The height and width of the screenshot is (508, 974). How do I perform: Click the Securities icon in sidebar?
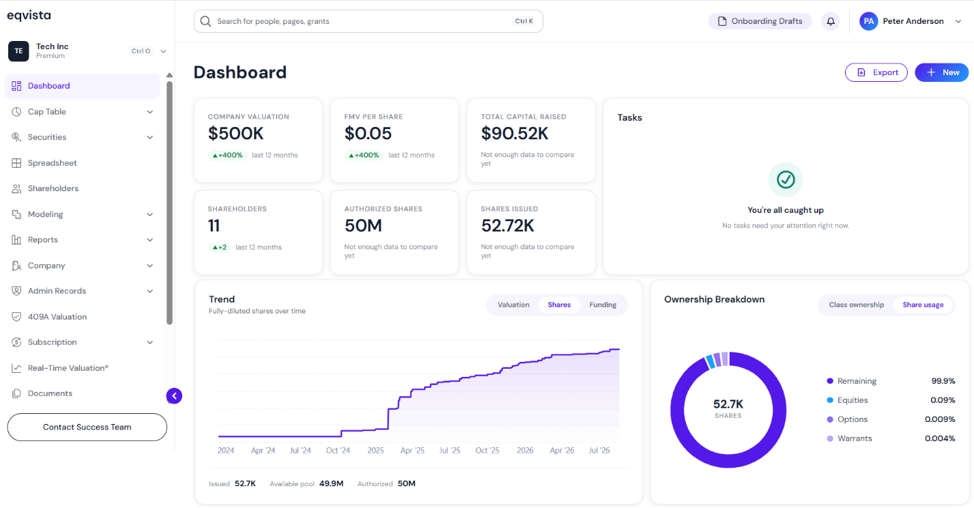click(16, 137)
